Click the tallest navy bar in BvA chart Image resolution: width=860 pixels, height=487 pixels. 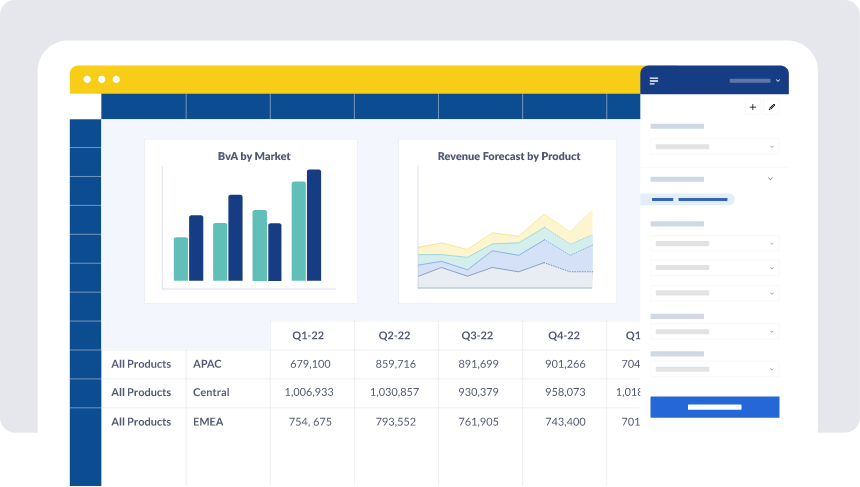(x=314, y=225)
